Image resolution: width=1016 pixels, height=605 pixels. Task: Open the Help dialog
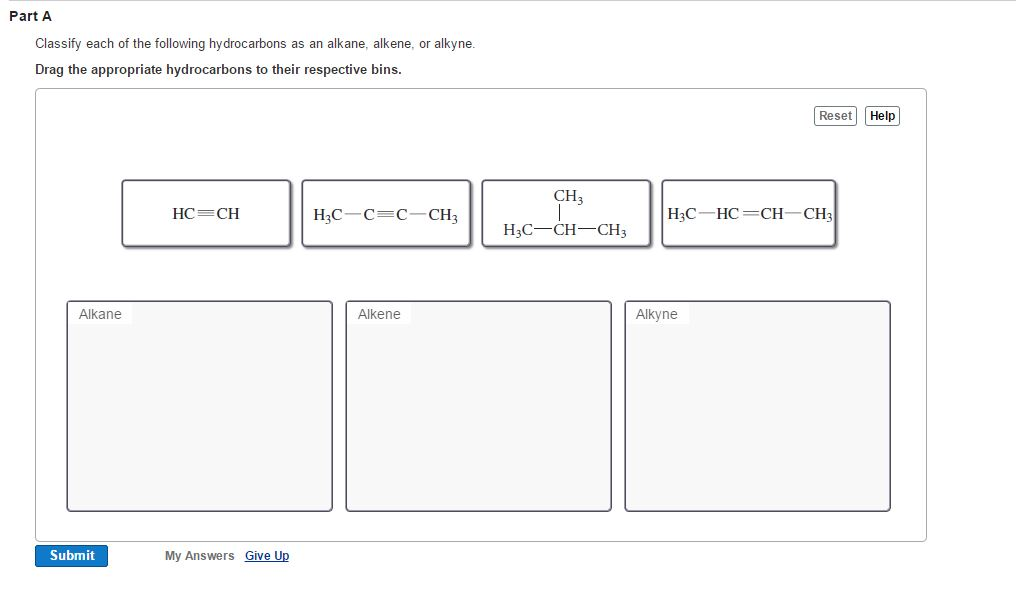882,115
